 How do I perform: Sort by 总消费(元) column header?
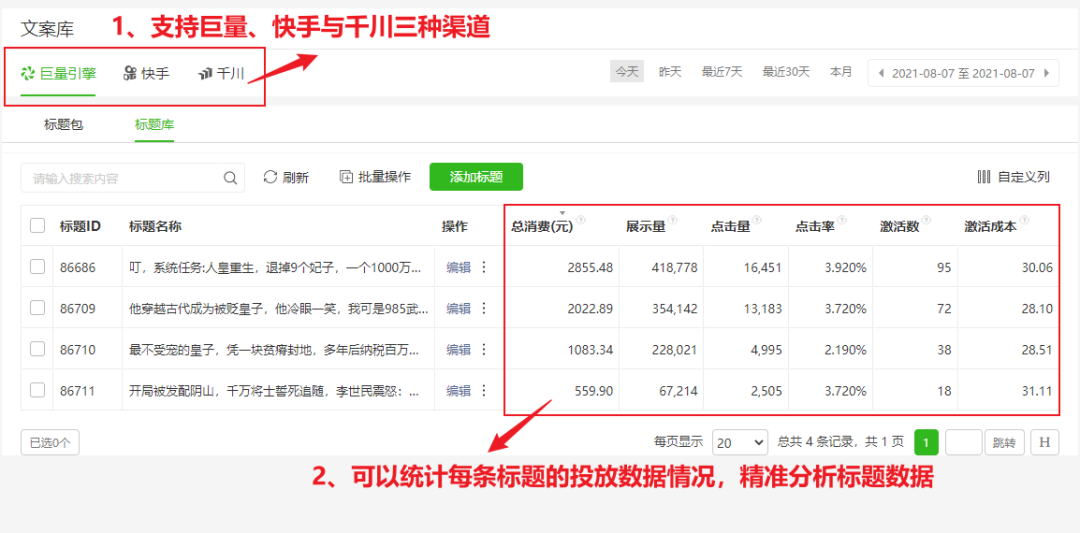542,227
